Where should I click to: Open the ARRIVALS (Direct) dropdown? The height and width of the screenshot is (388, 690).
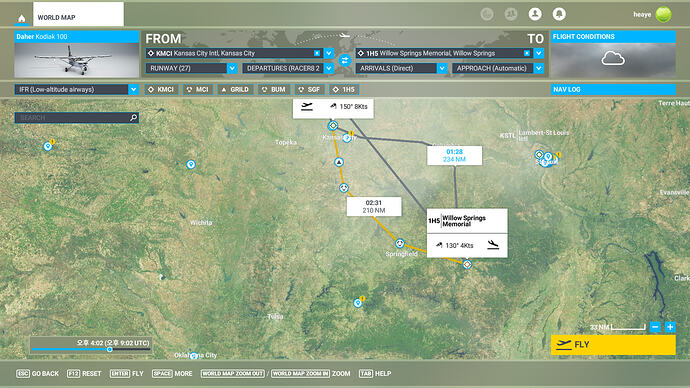click(x=401, y=68)
